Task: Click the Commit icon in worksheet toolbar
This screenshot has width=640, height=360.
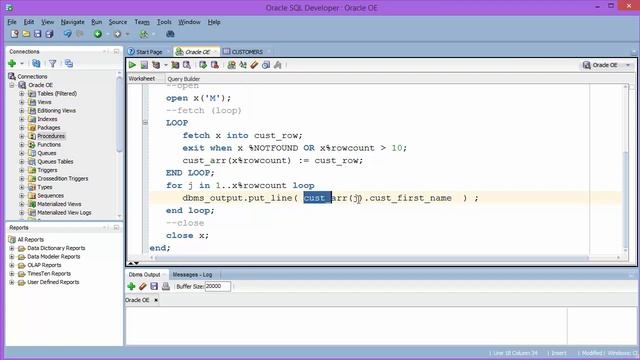Action: (x=203, y=65)
